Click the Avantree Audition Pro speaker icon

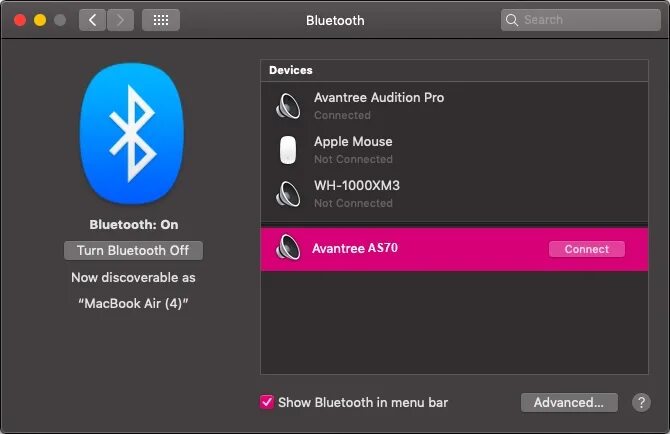pos(288,106)
